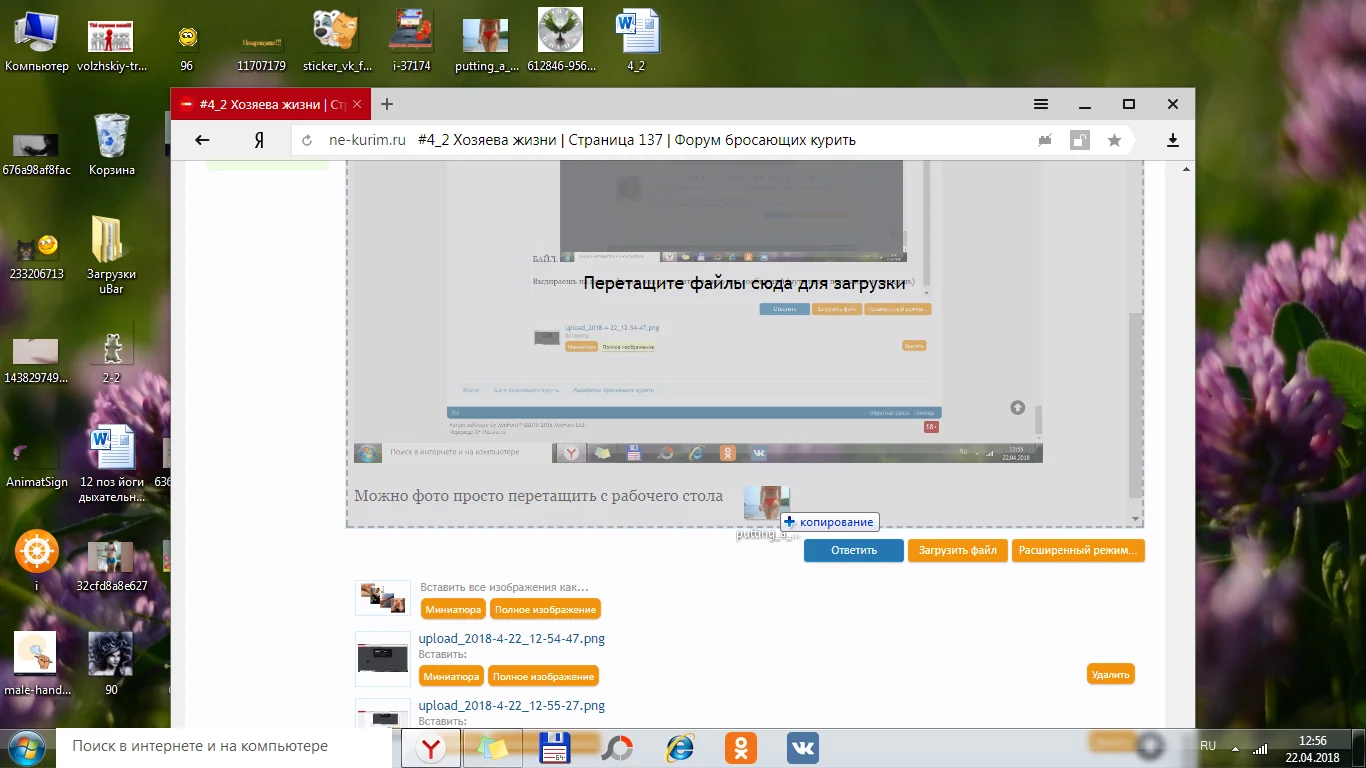The image size is (1366, 768).
Task: Click the padlock protection icon in address bar
Action: tap(1080, 140)
